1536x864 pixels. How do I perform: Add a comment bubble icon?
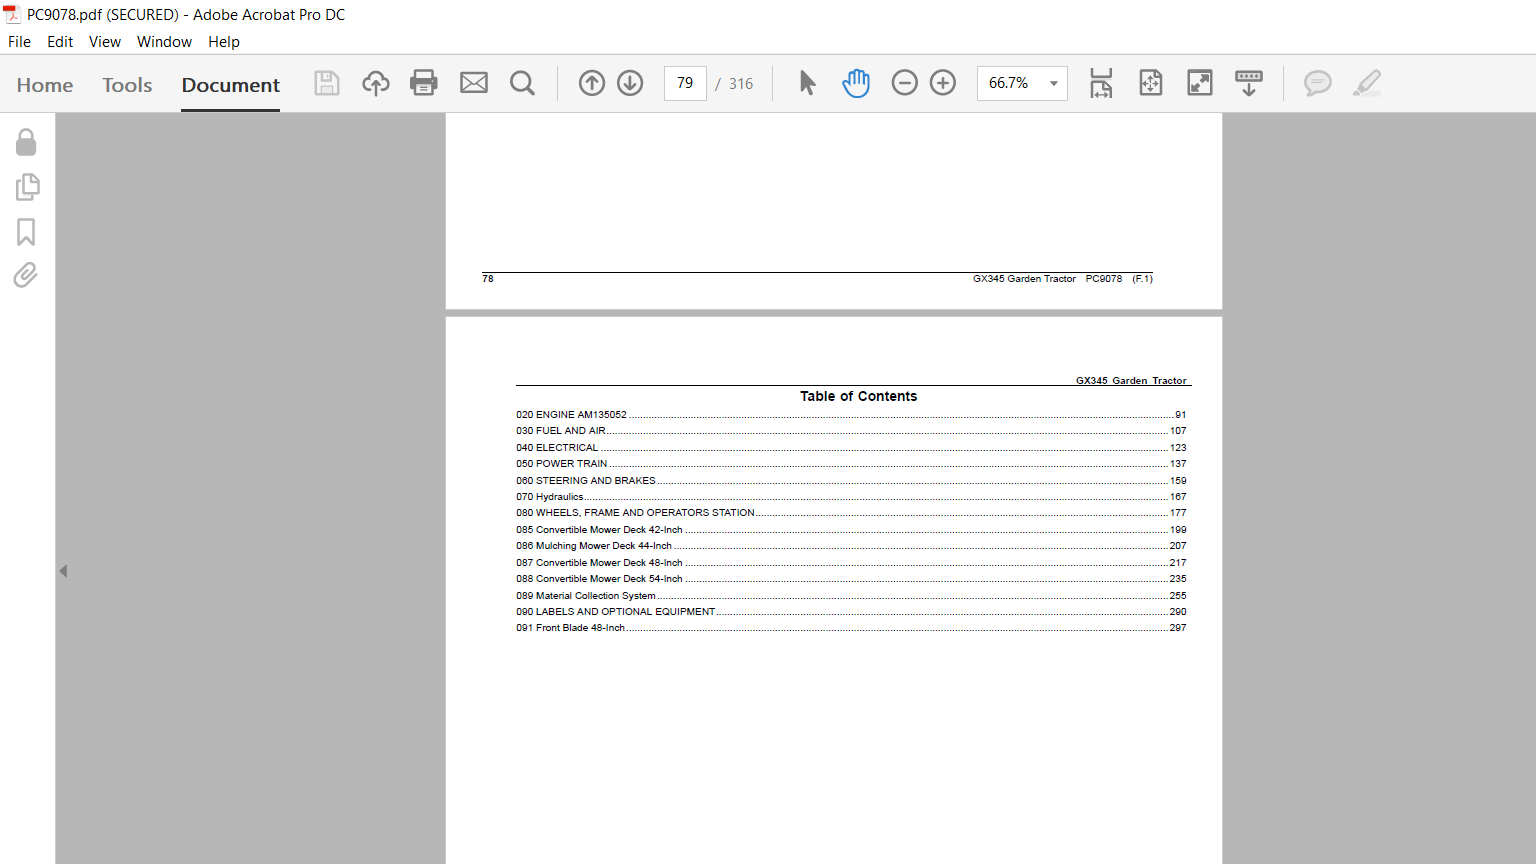point(1318,83)
